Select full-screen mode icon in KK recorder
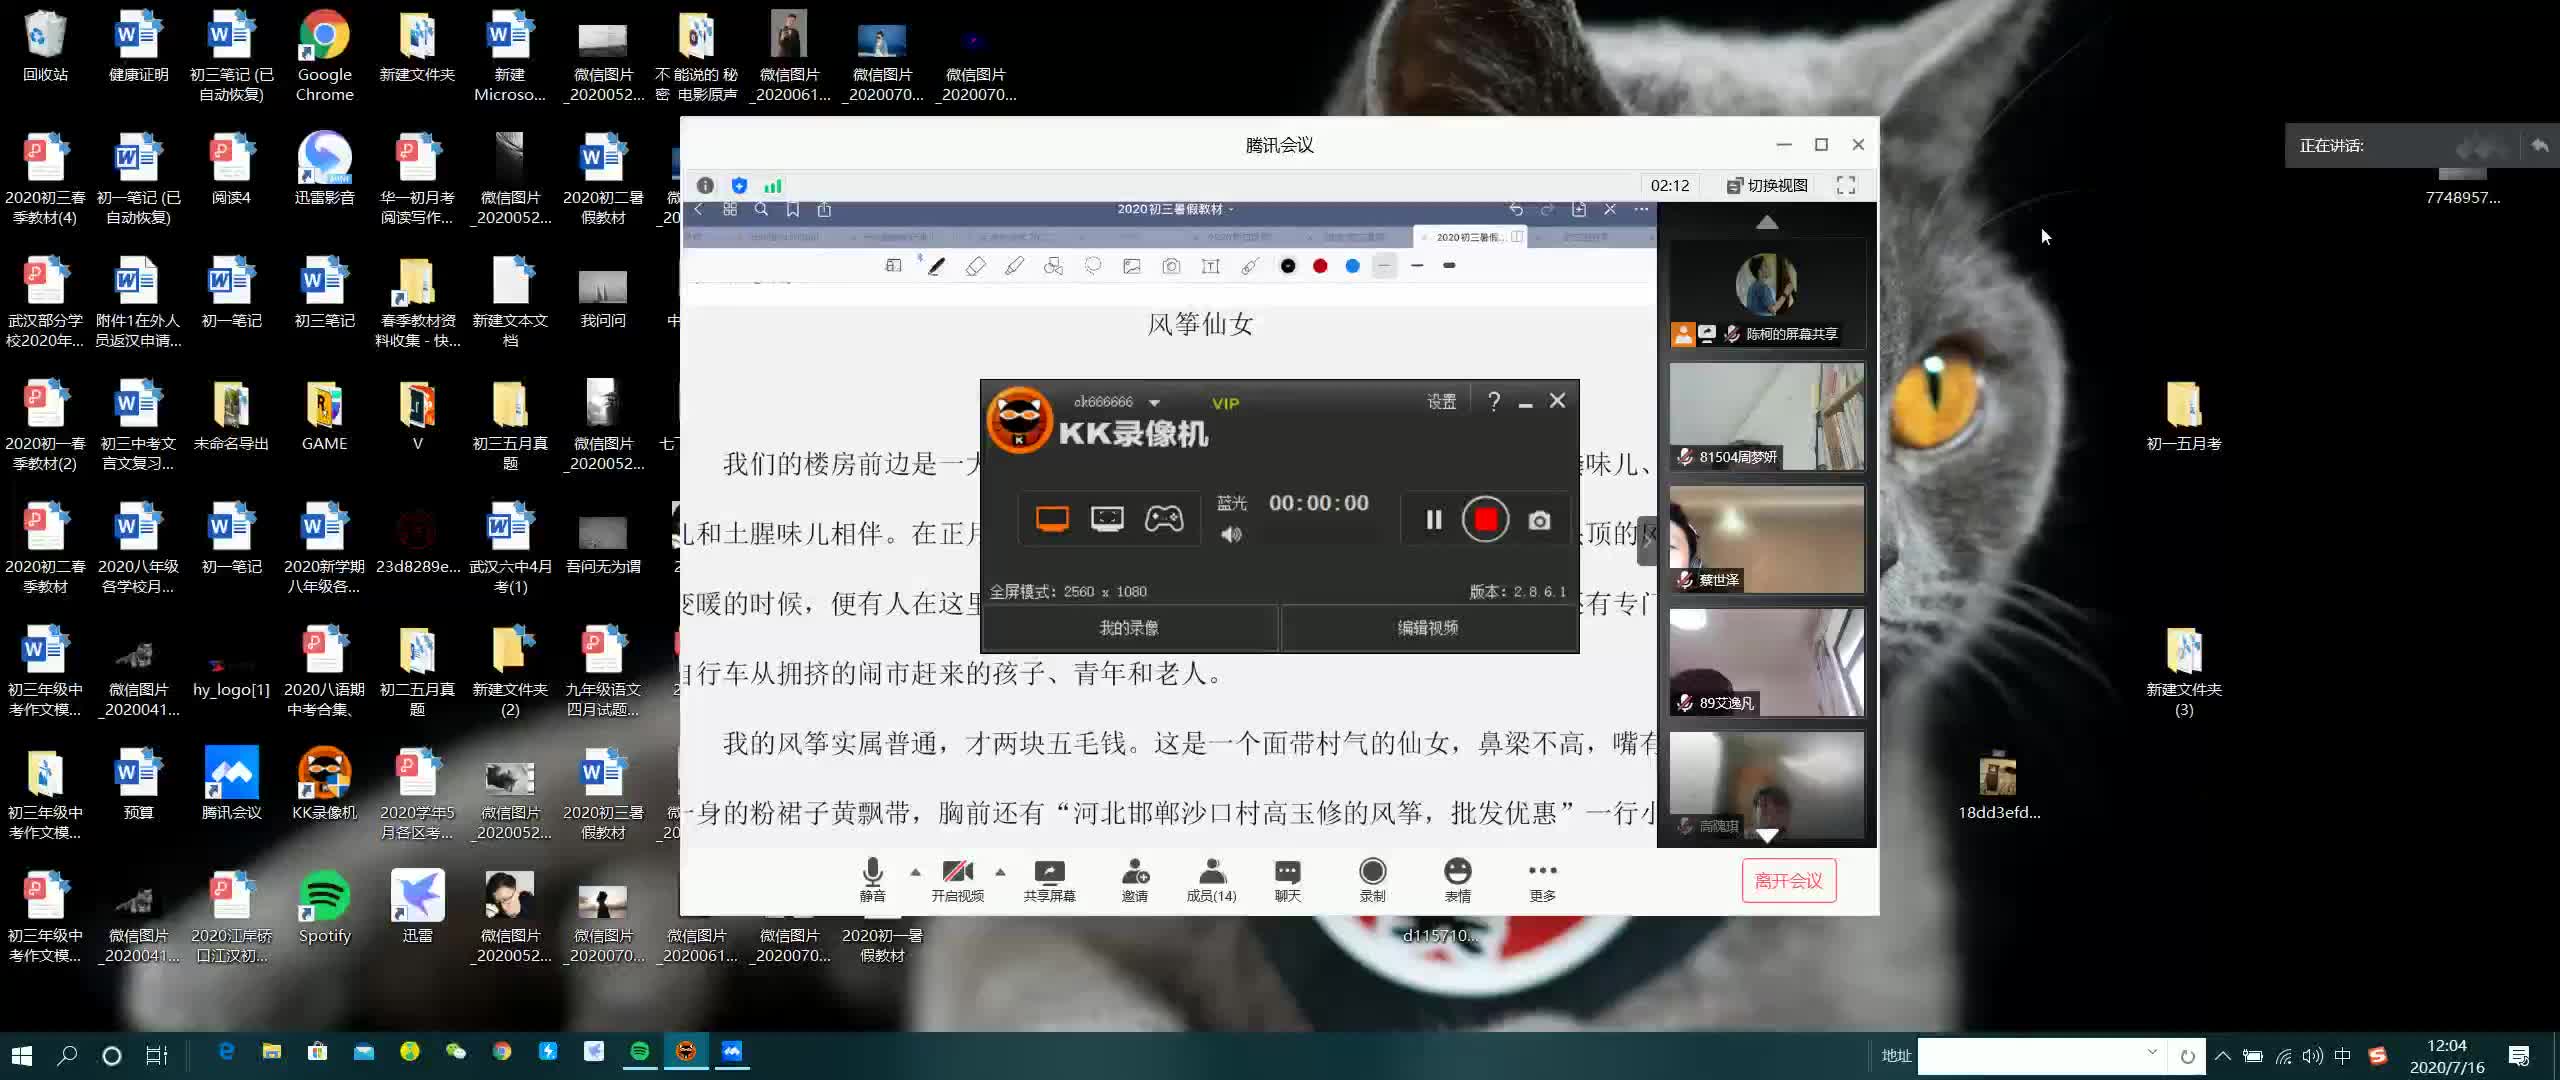 [1051, 518]
